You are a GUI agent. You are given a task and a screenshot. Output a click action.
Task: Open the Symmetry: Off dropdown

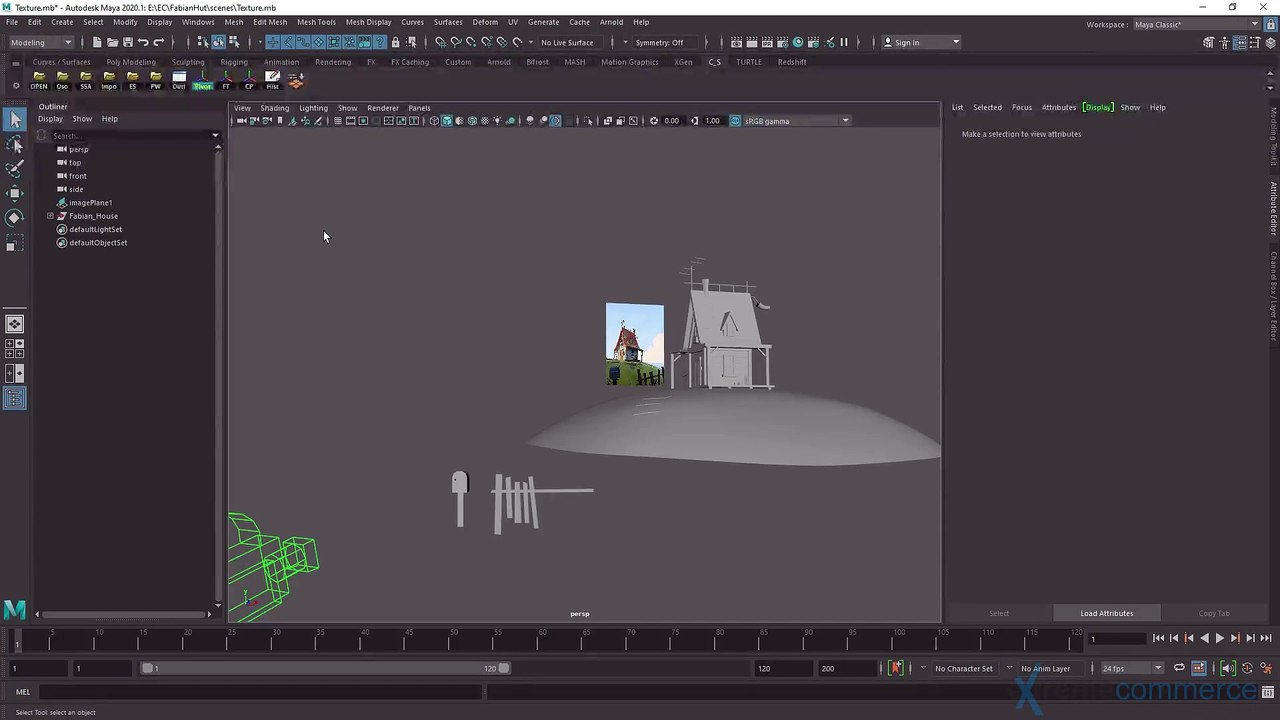click(664, 42)
